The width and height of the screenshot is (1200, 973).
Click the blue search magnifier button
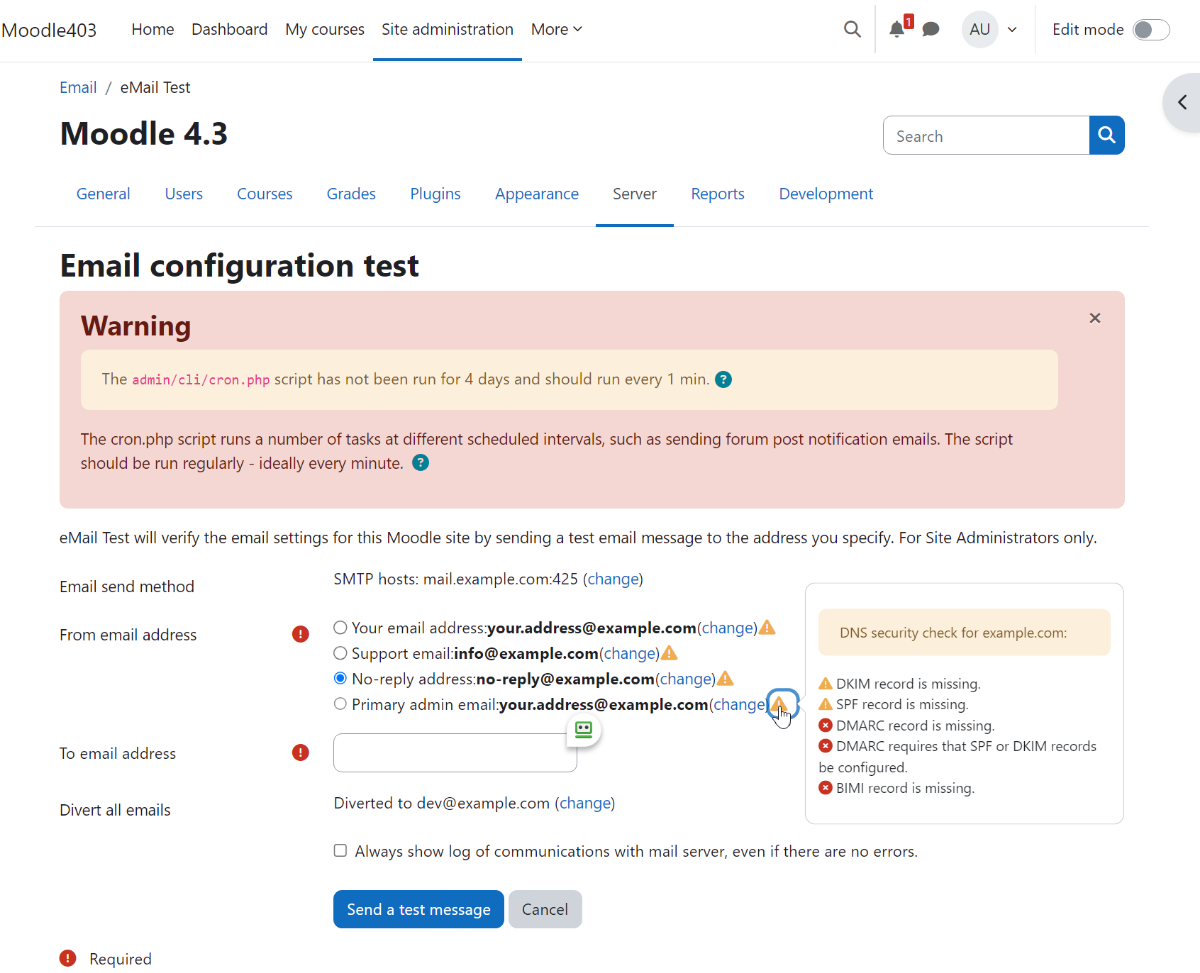click(1106, 134)
